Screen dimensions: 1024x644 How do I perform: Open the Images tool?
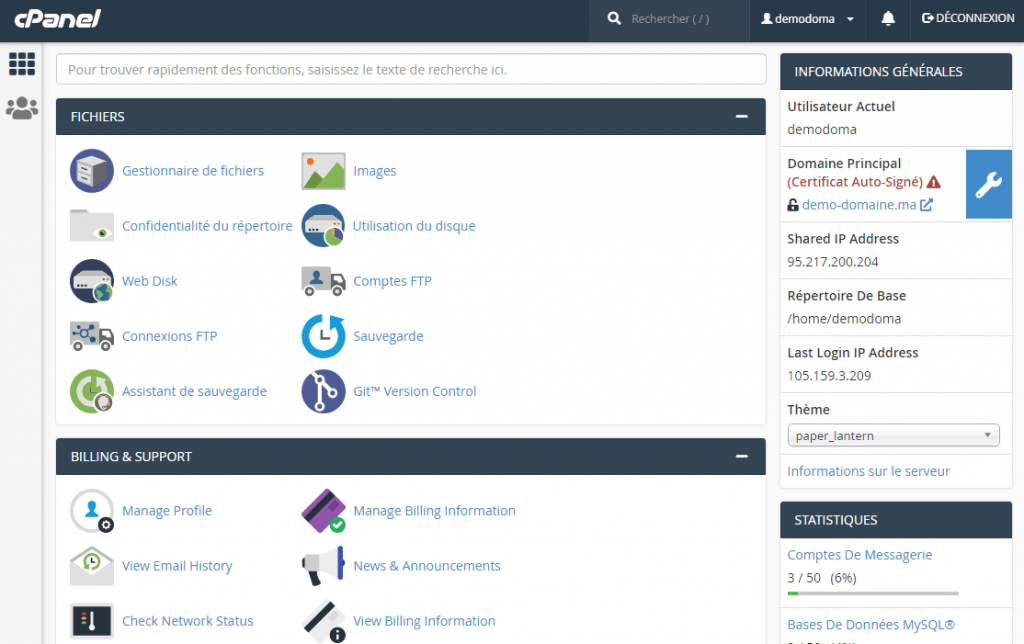[x=374, y=170]
